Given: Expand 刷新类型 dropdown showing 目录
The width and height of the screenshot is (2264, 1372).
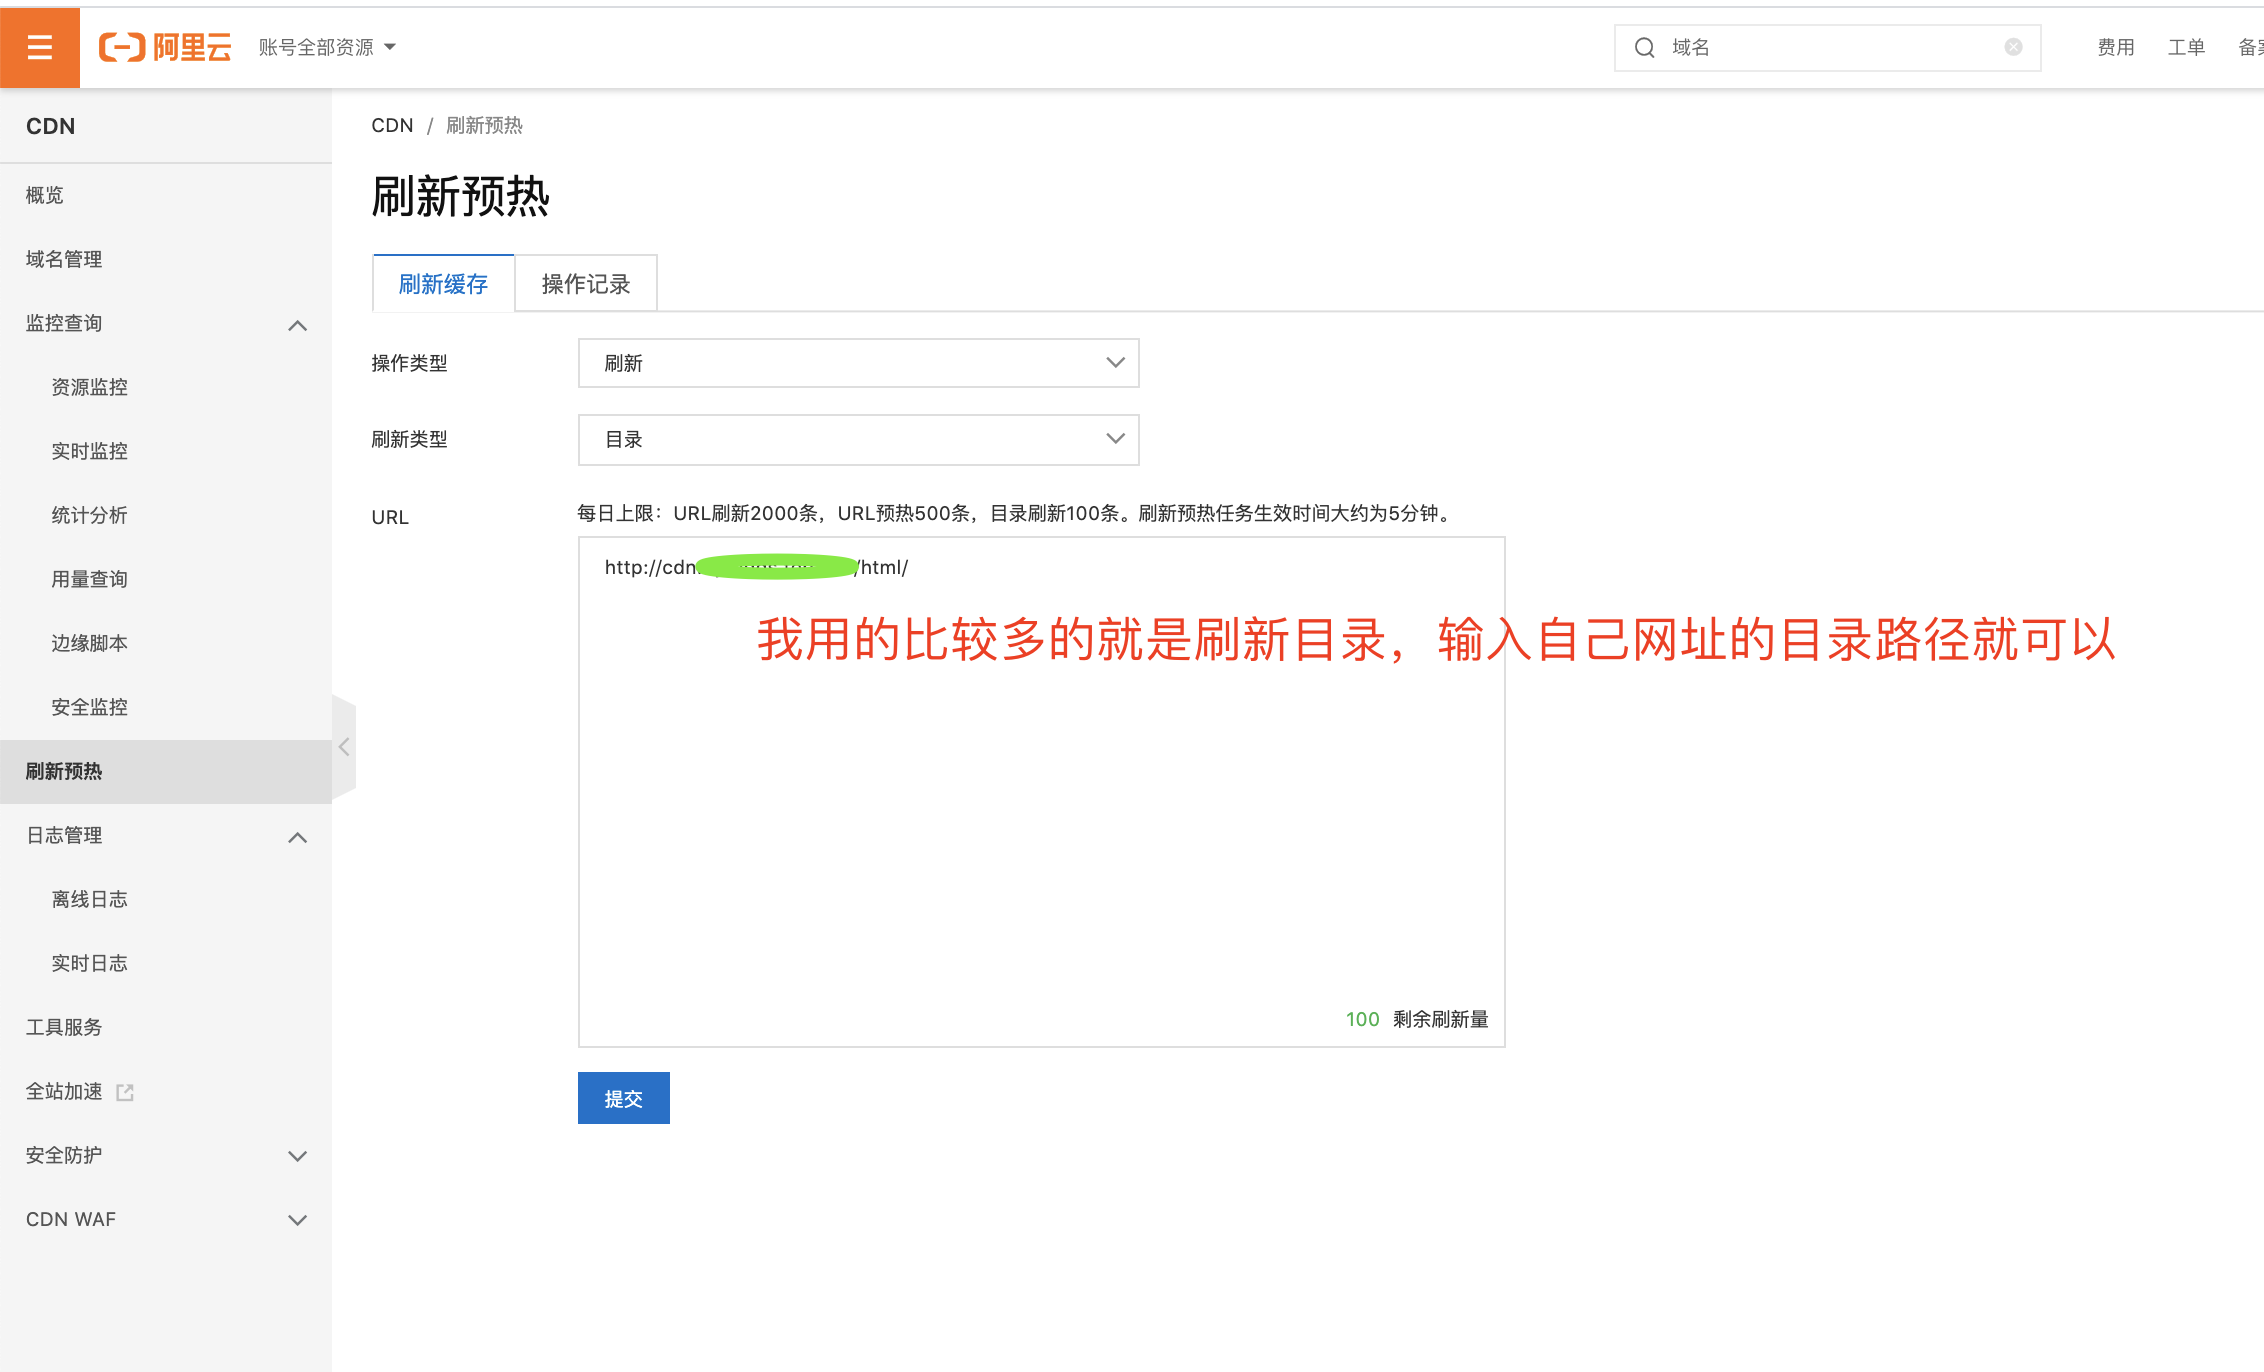Looking at the screenshot, I should (x=858, y=439).
